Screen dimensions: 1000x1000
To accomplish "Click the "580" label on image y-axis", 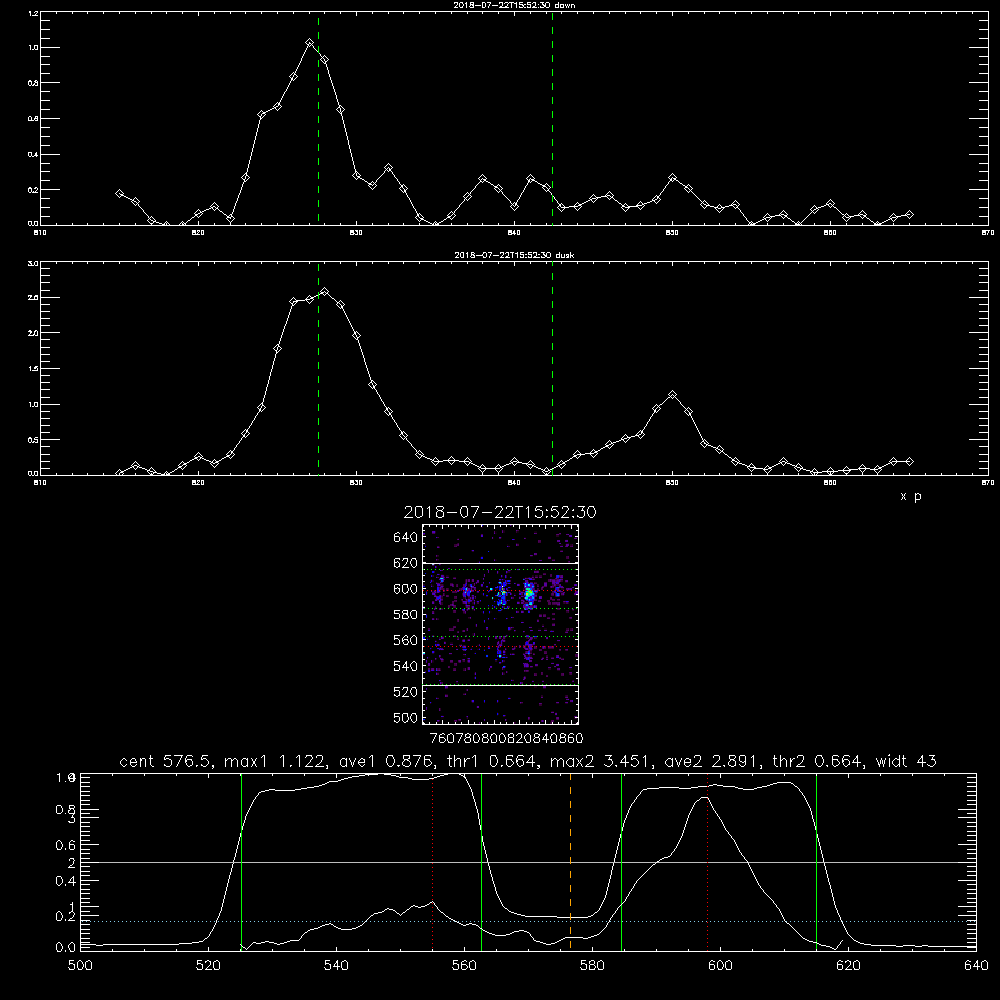I will pyautogui.click(x=405, y=615).
